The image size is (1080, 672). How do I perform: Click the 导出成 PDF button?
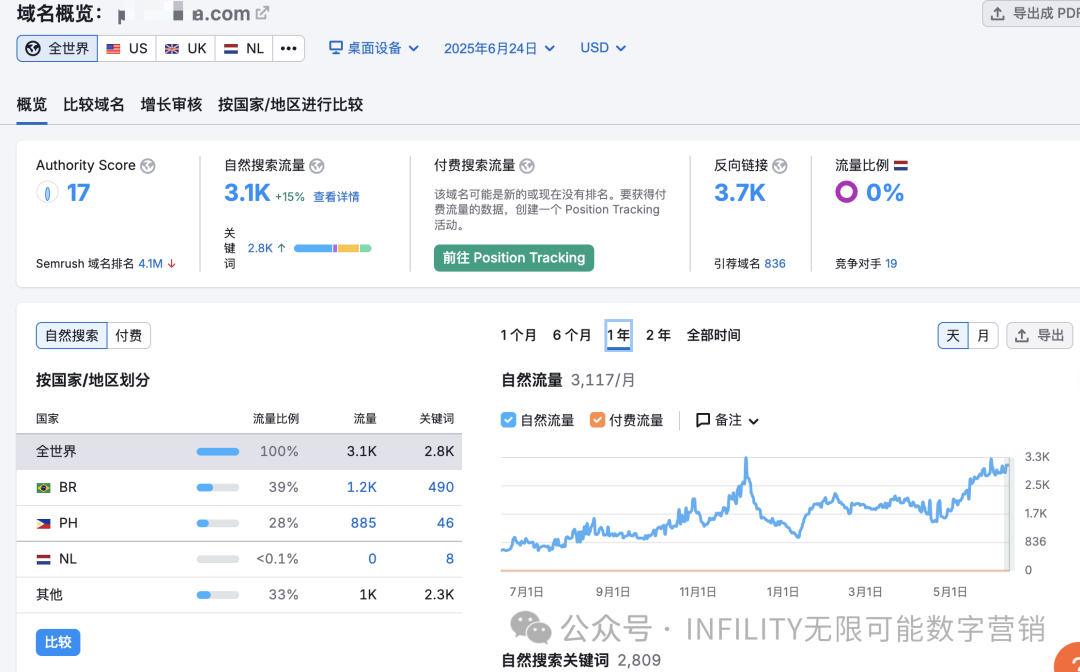pos(1031,13)
